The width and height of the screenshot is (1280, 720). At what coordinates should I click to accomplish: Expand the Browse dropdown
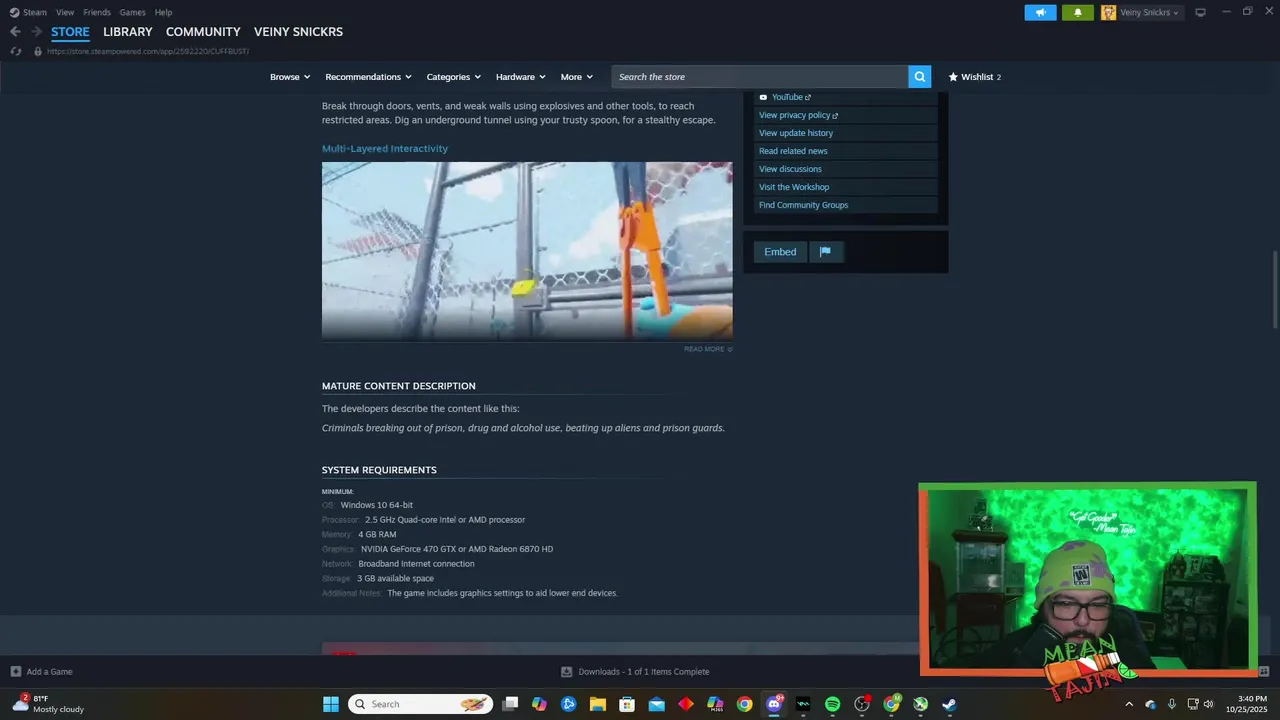click(x=290, y=77)
